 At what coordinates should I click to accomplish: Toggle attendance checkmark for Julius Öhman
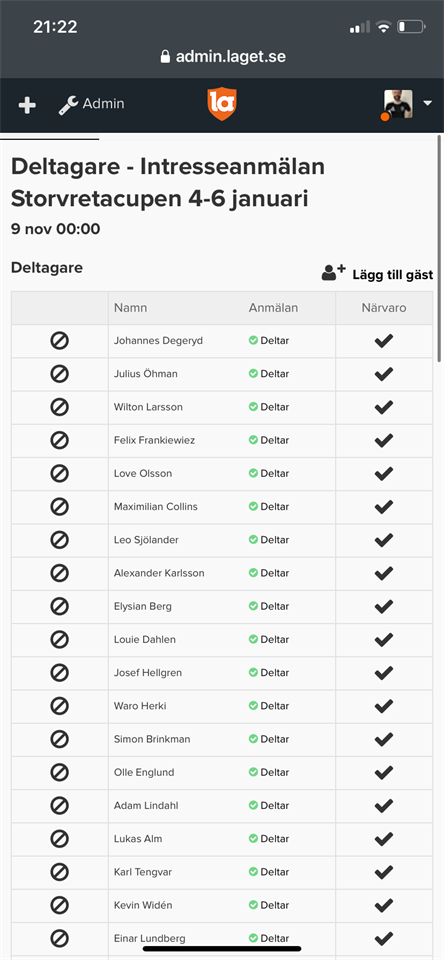click(x=383, y=374)
